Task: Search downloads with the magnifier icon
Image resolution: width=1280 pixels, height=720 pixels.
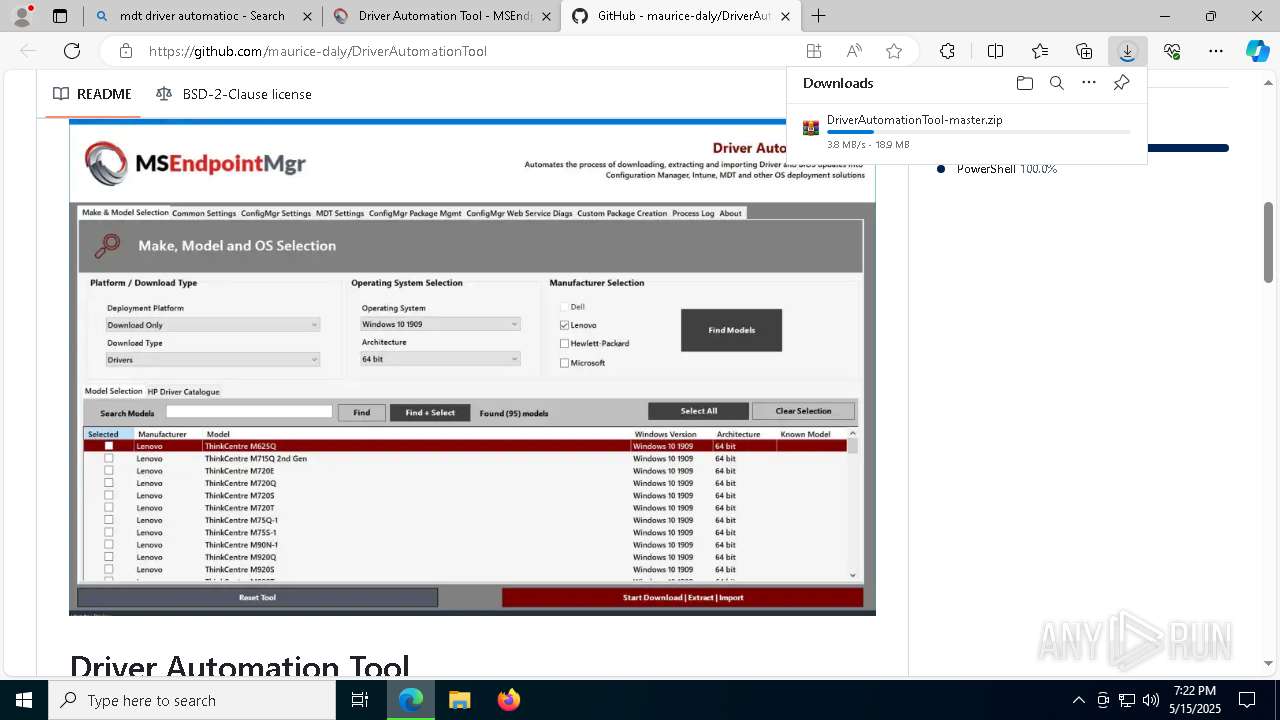Action: click(x=1057, y=83)
